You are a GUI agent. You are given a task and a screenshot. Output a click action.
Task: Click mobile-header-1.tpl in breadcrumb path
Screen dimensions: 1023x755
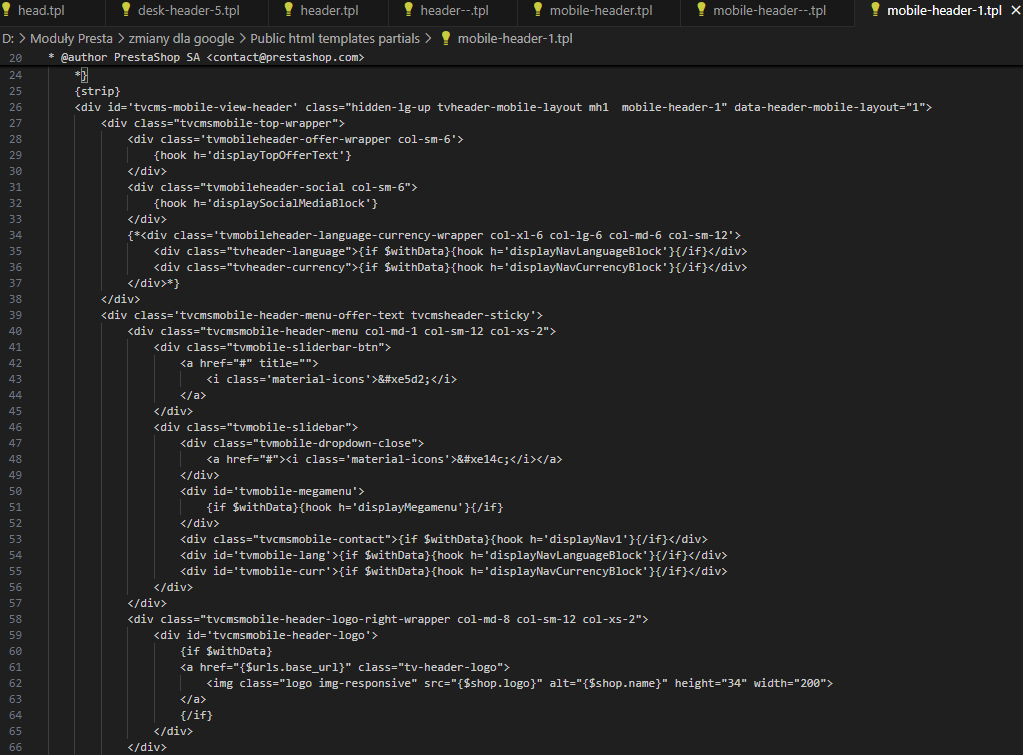515,39
